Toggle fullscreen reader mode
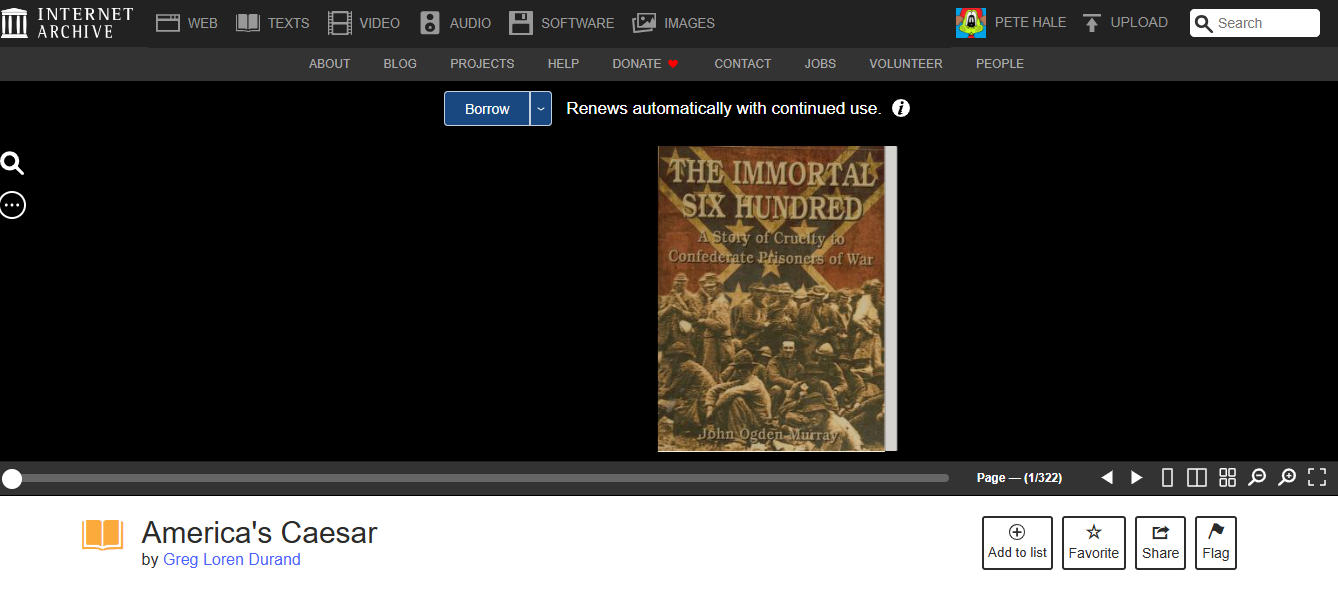Screen dimensions: 1338x590 pos(1317,478)
